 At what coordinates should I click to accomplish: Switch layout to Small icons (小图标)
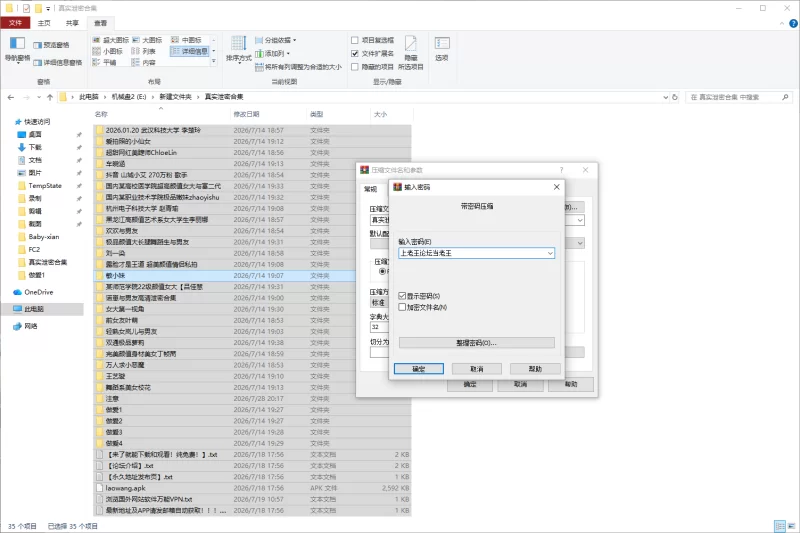(x=108, y=51)
